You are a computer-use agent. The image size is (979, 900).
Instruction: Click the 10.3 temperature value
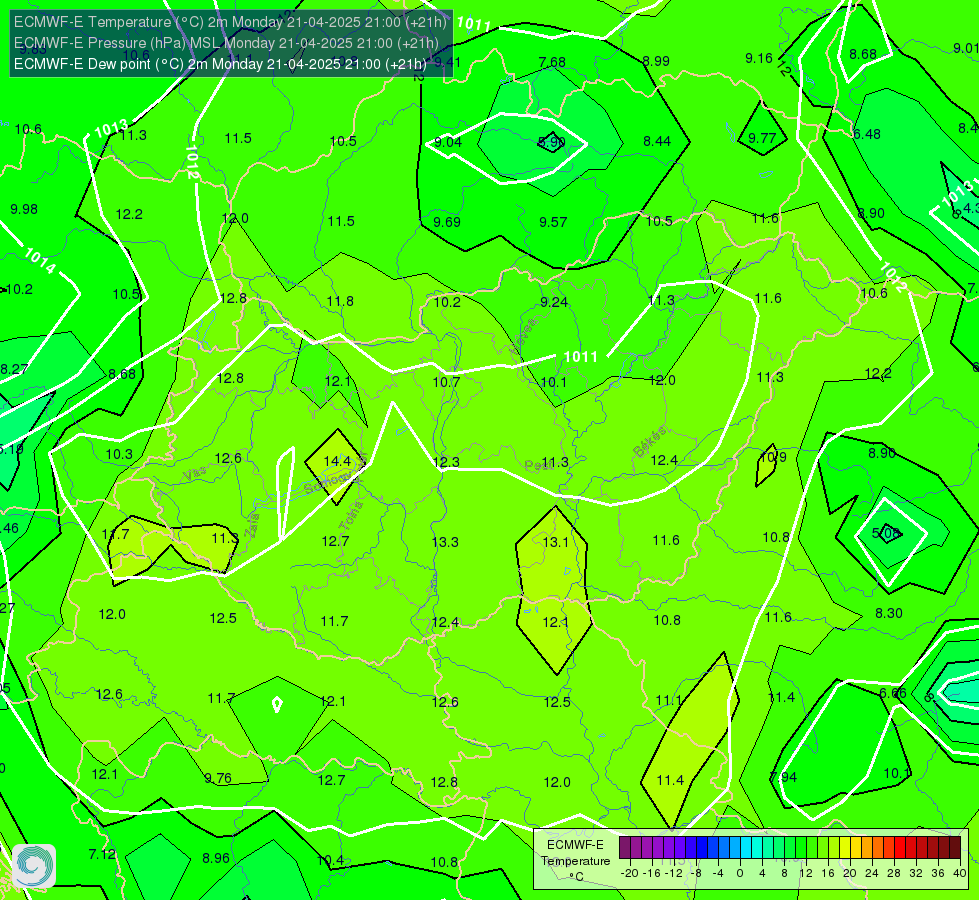[x=119, y=454]
